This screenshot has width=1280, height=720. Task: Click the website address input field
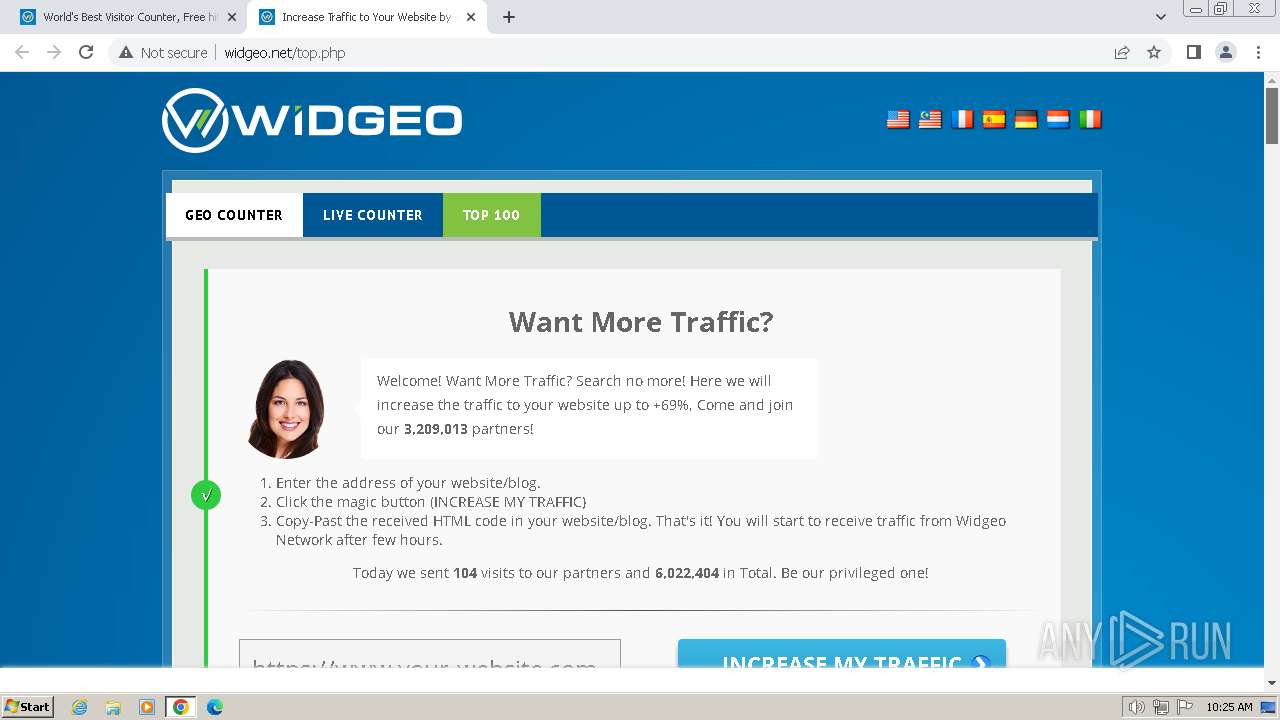pyautogui.click(x=430, y=654)
